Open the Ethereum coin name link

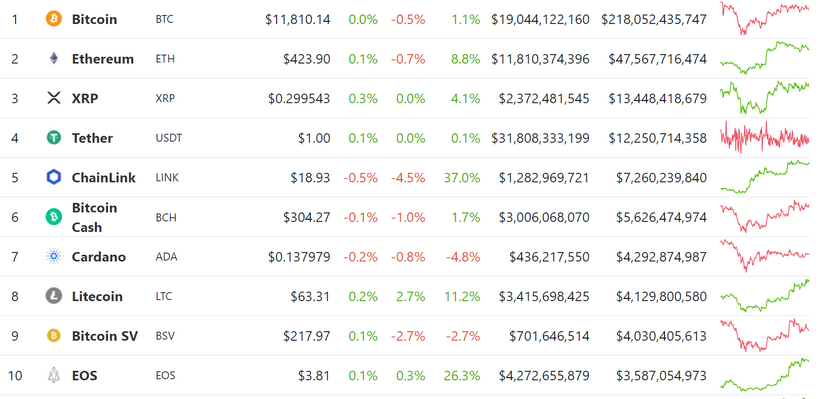click(x=102, y=59)
